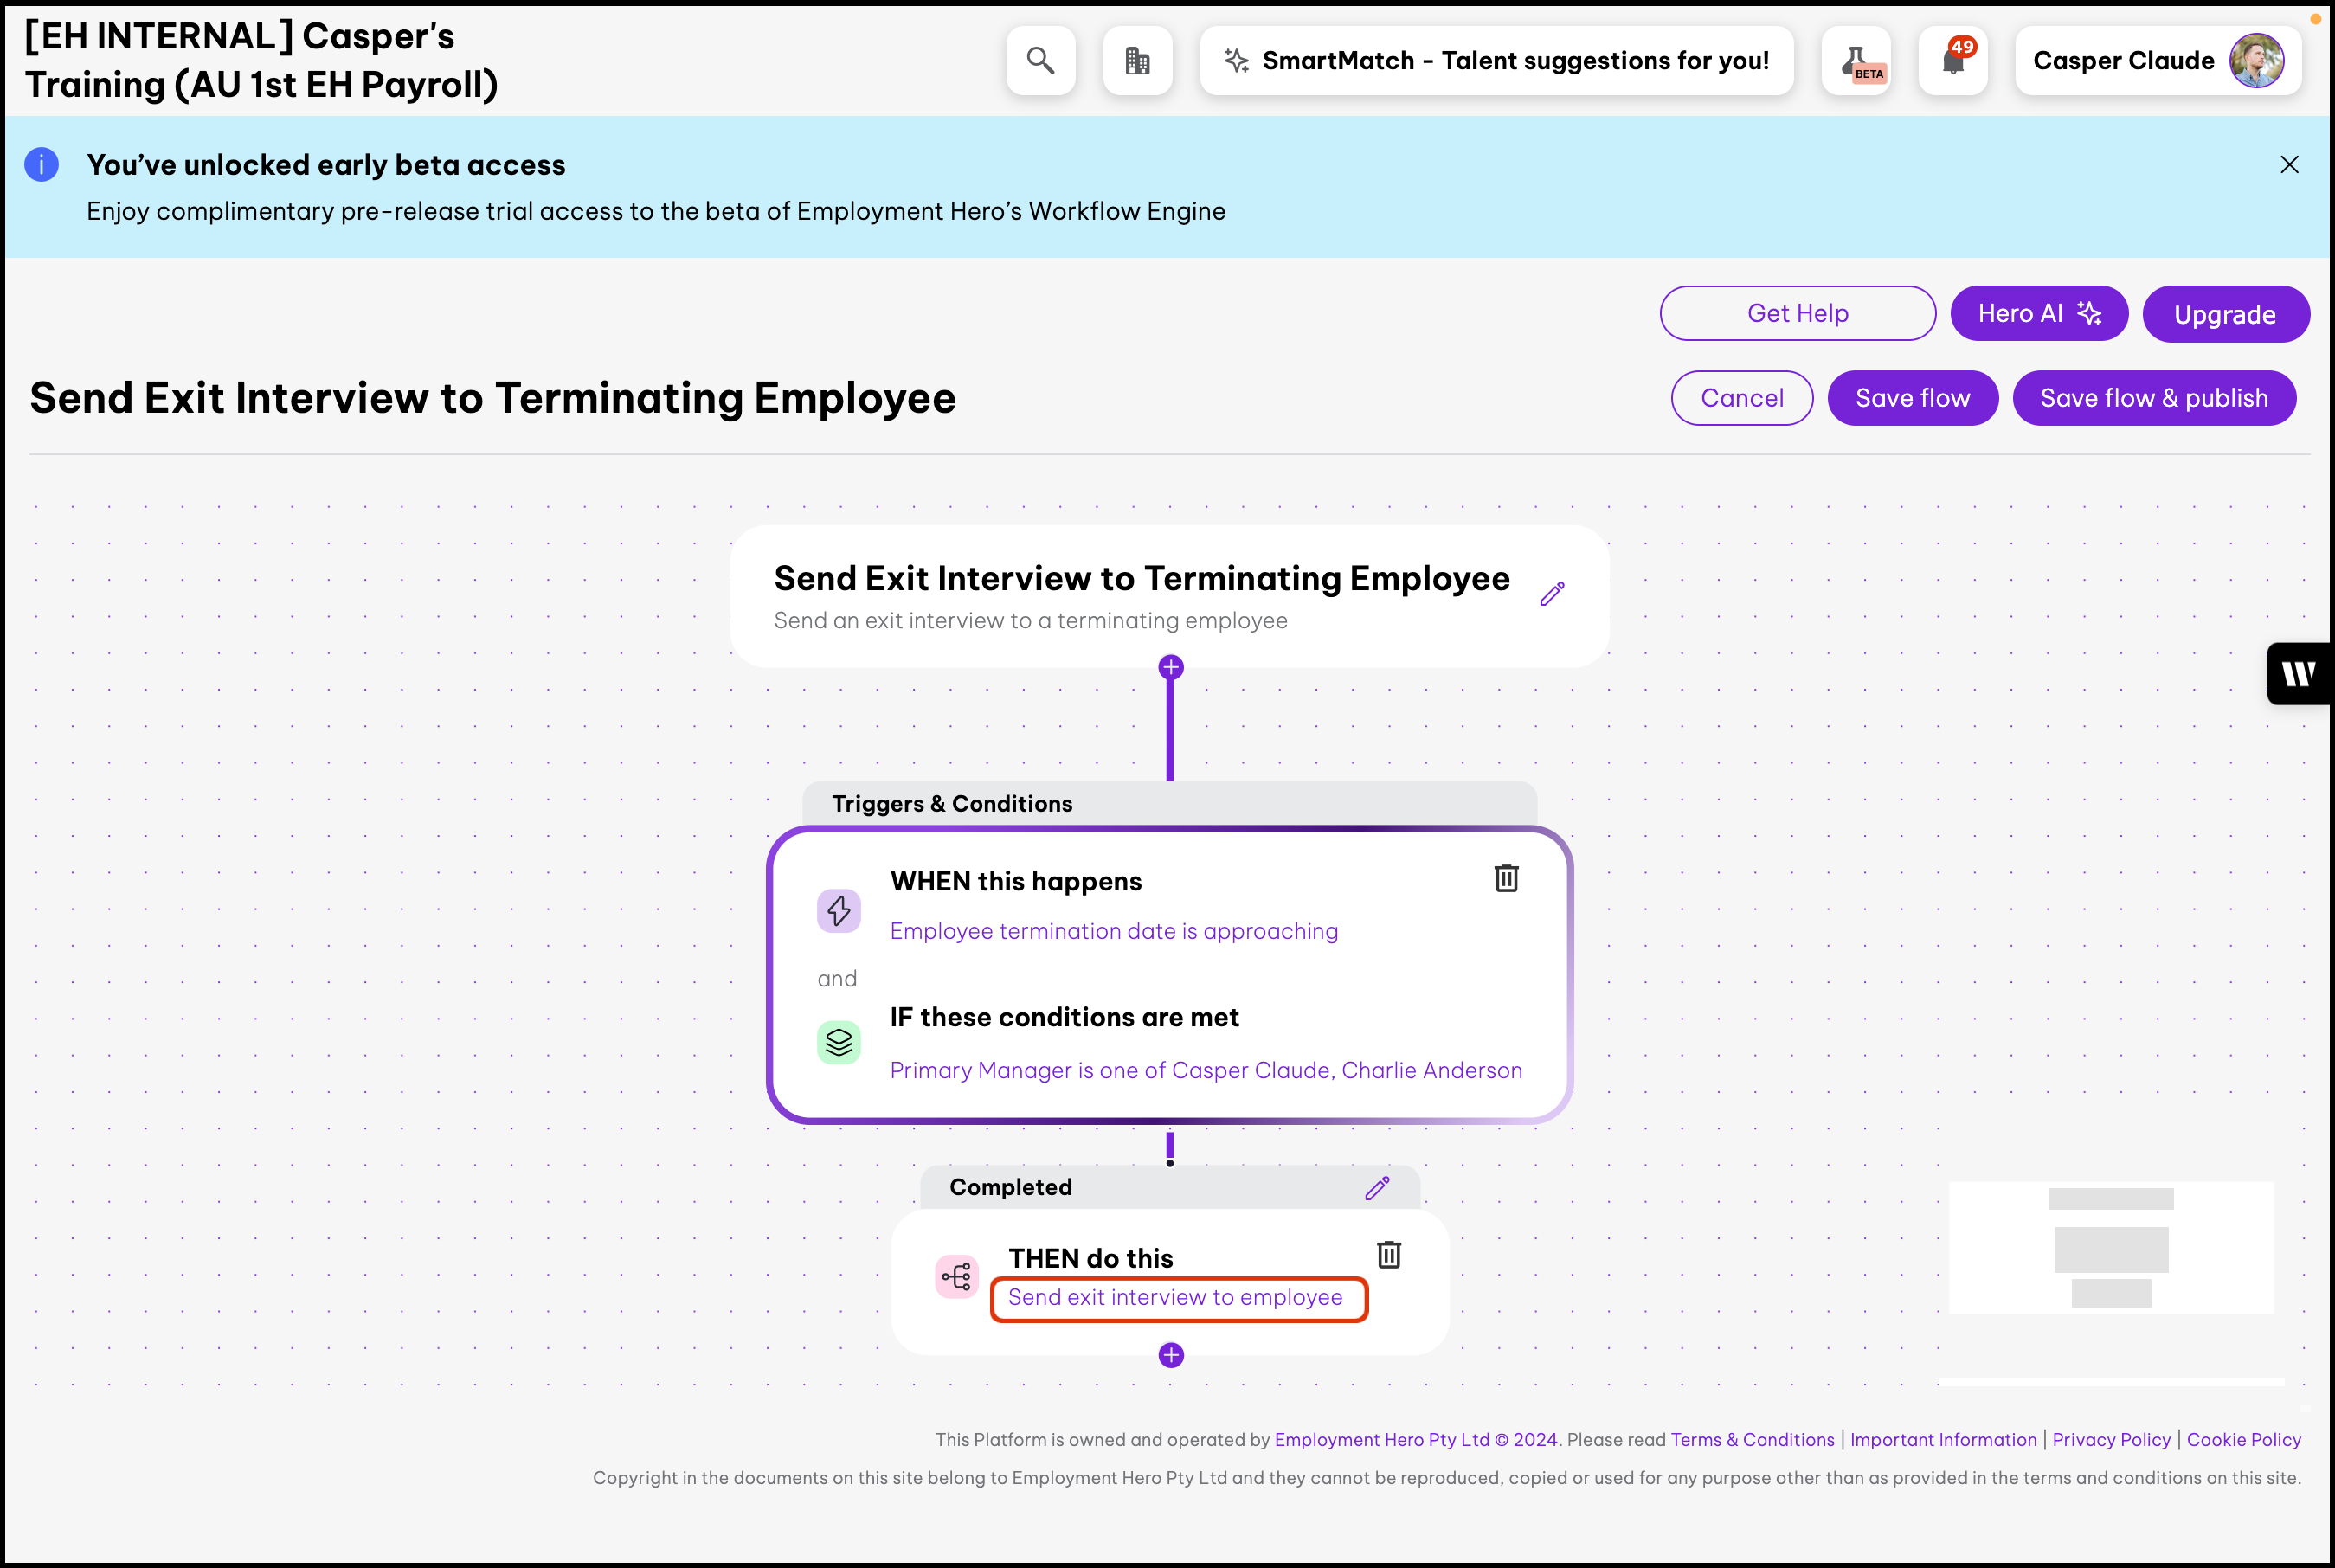Open SmartMatch talent suggestions
This screenshot has height=1568, width=2335.
tap(1496, 61)
